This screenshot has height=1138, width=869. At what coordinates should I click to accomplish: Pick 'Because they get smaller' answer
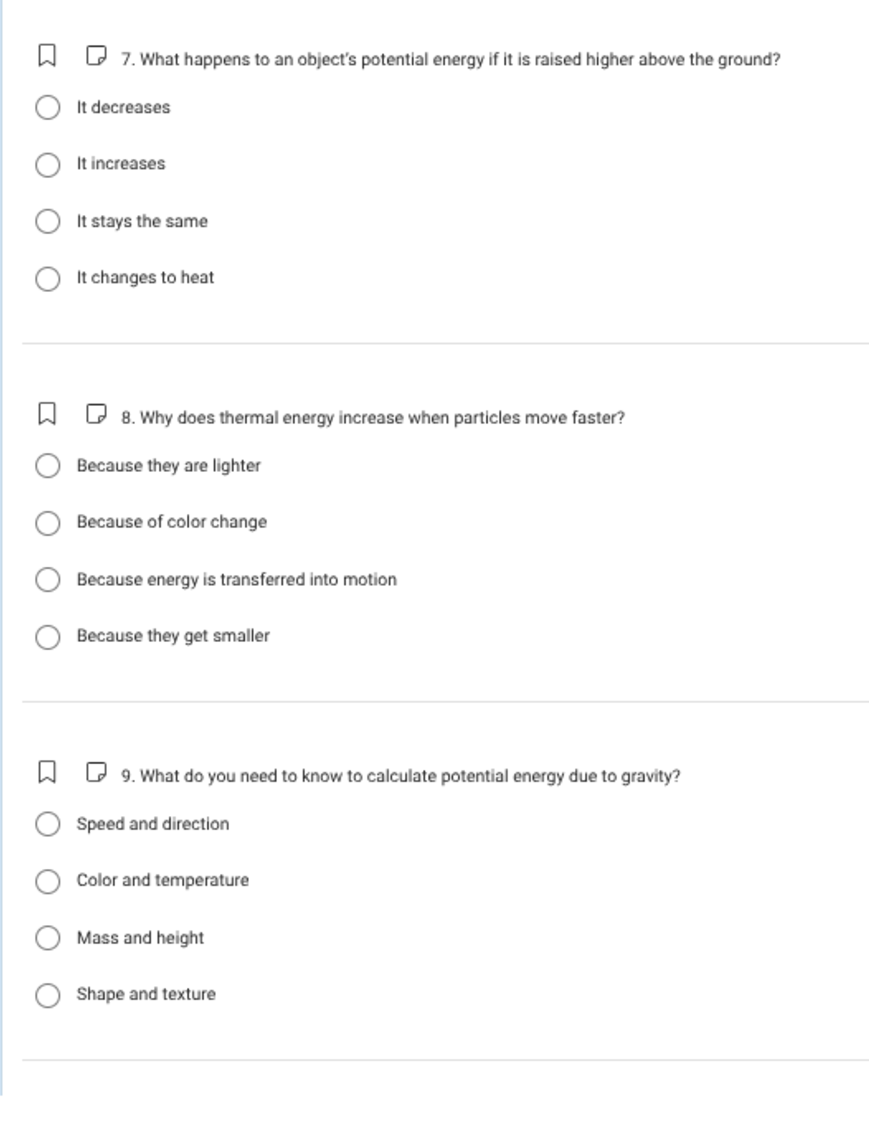(x=48, y=636)
